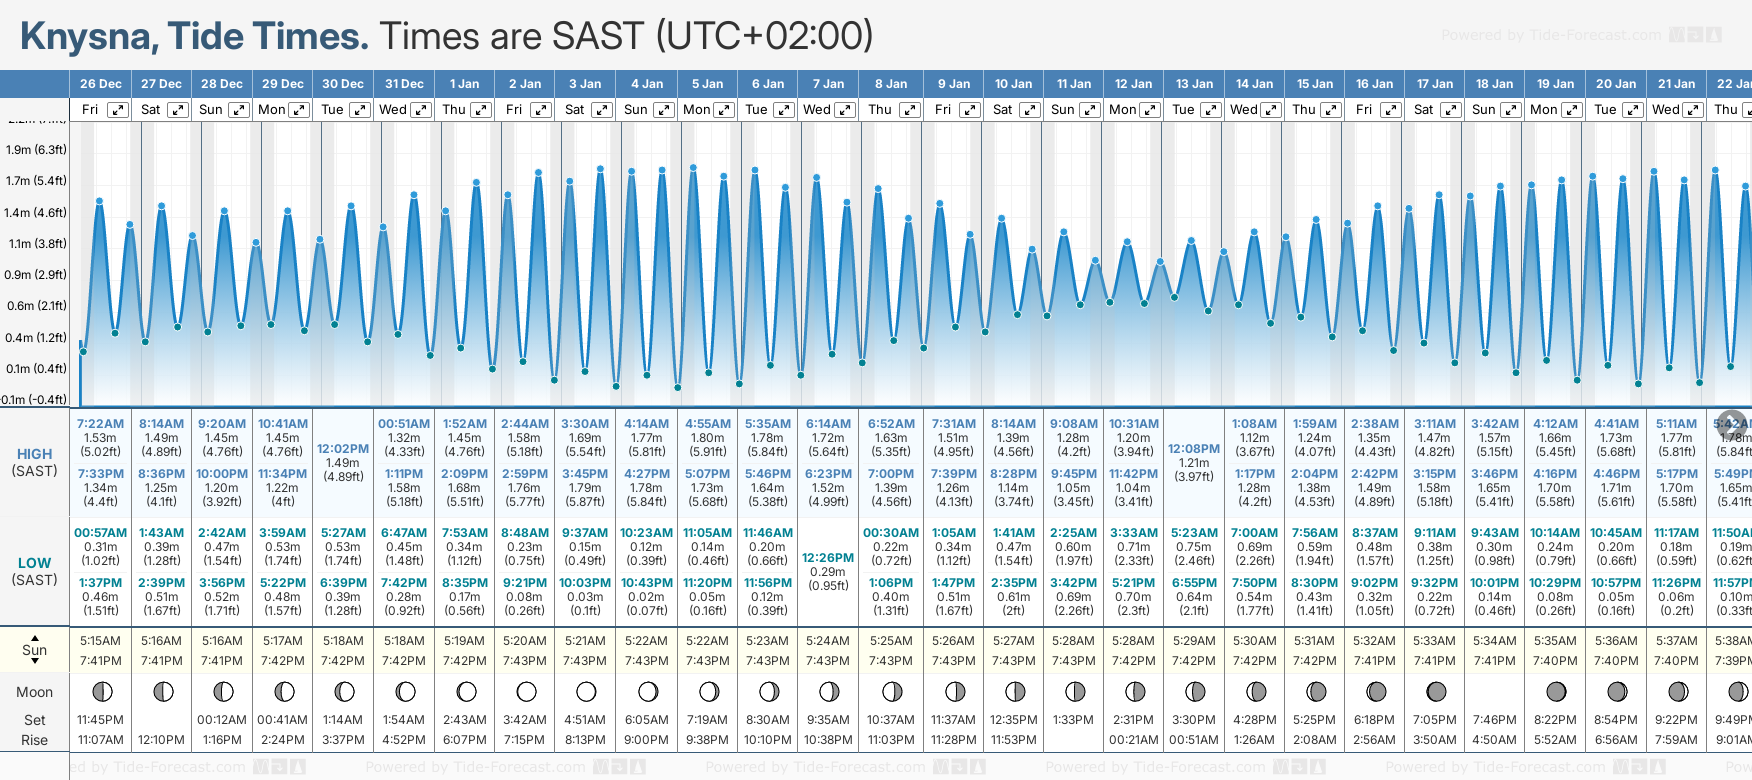The height and width of the screenshot is (780, 1752).
Task: Expand the Fri 26 Dec day view
Action: (118, 110)
